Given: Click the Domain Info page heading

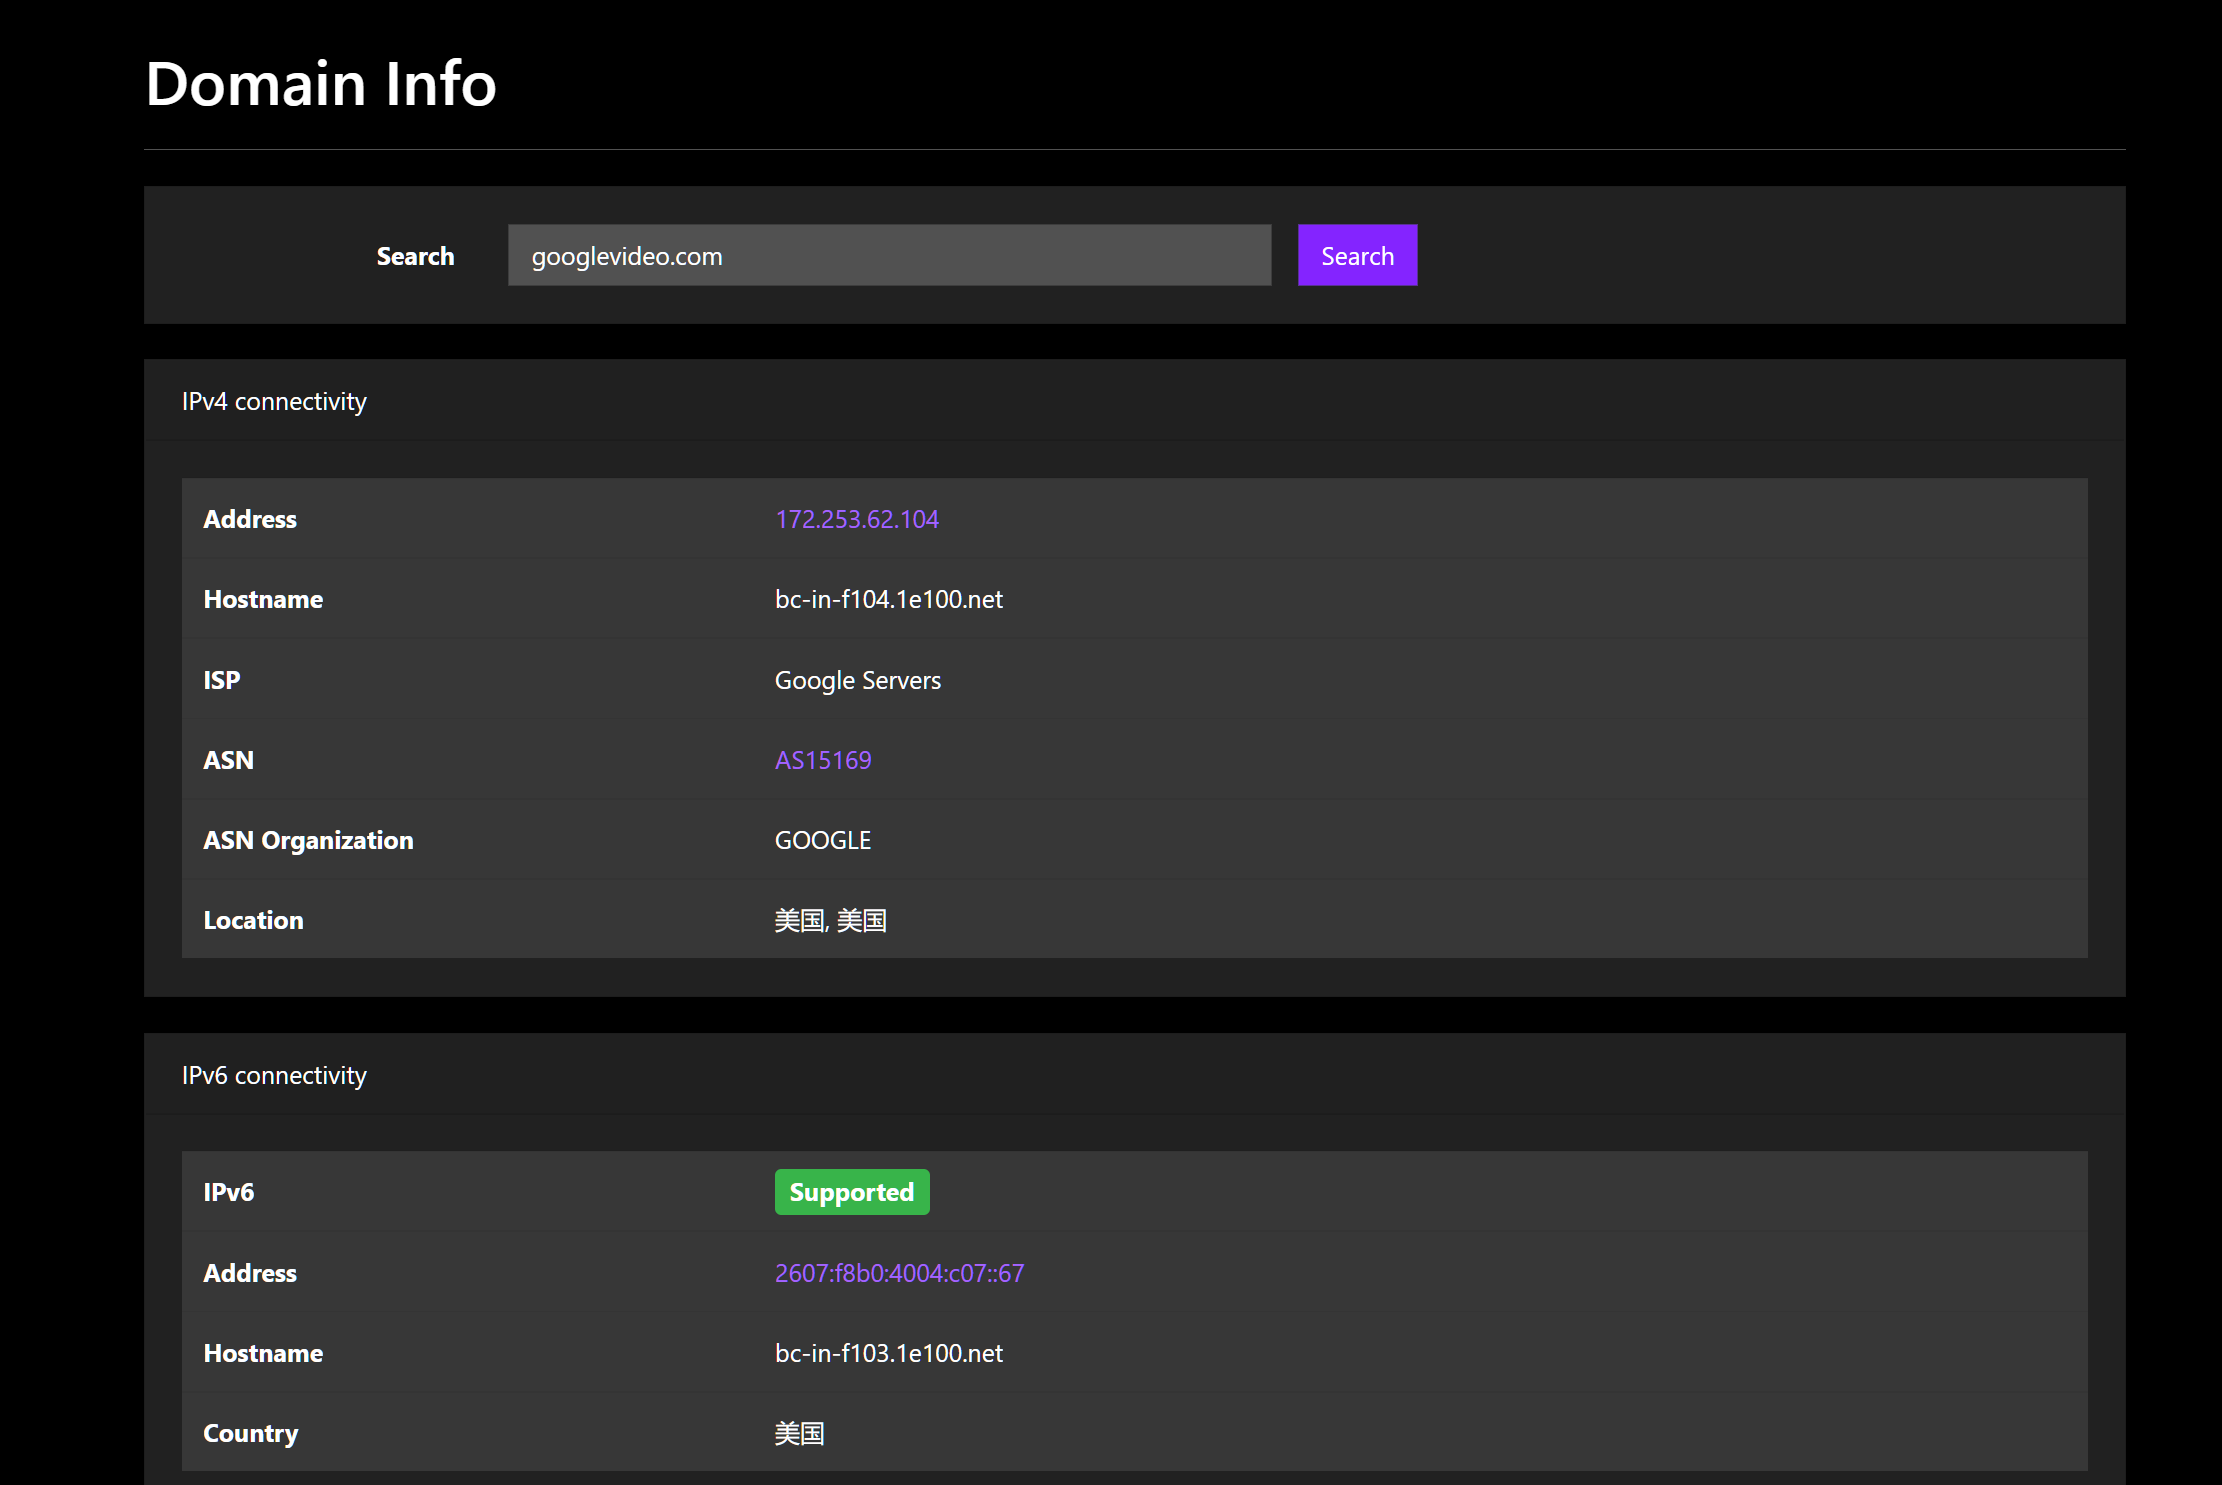Looking at the screenshot, I should pos(321,83).
